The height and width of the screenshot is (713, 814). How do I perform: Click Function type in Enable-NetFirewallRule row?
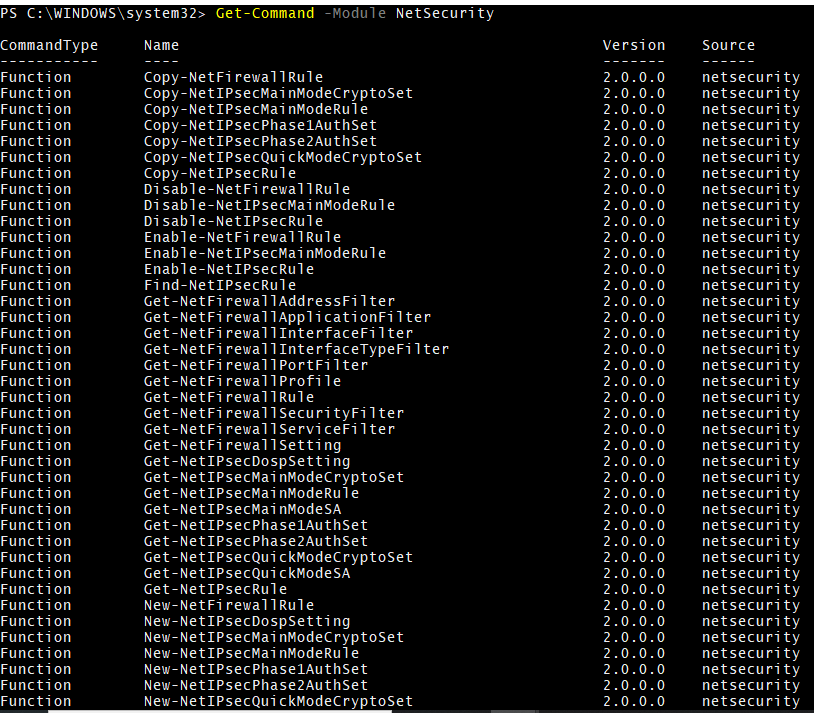[x=36, y=237]
